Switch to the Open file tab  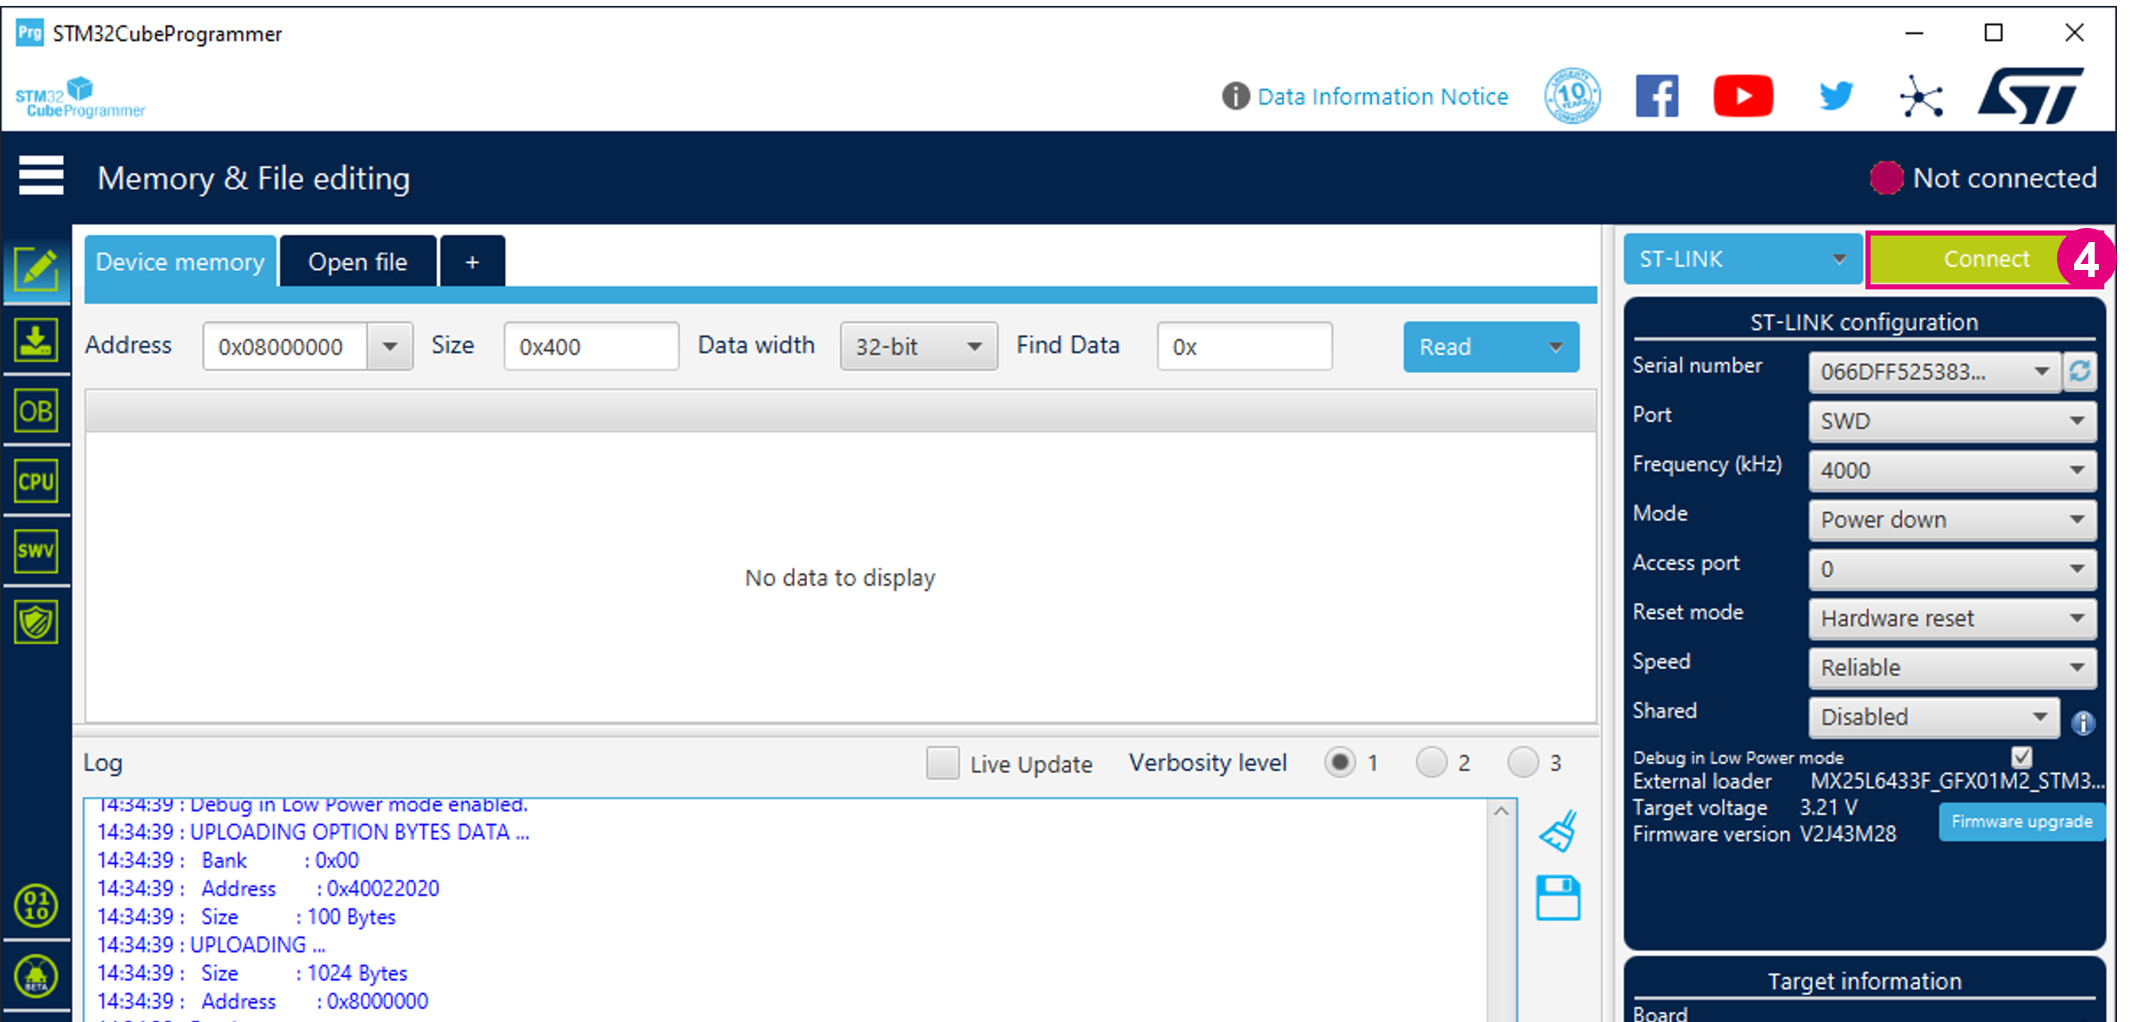358,262
